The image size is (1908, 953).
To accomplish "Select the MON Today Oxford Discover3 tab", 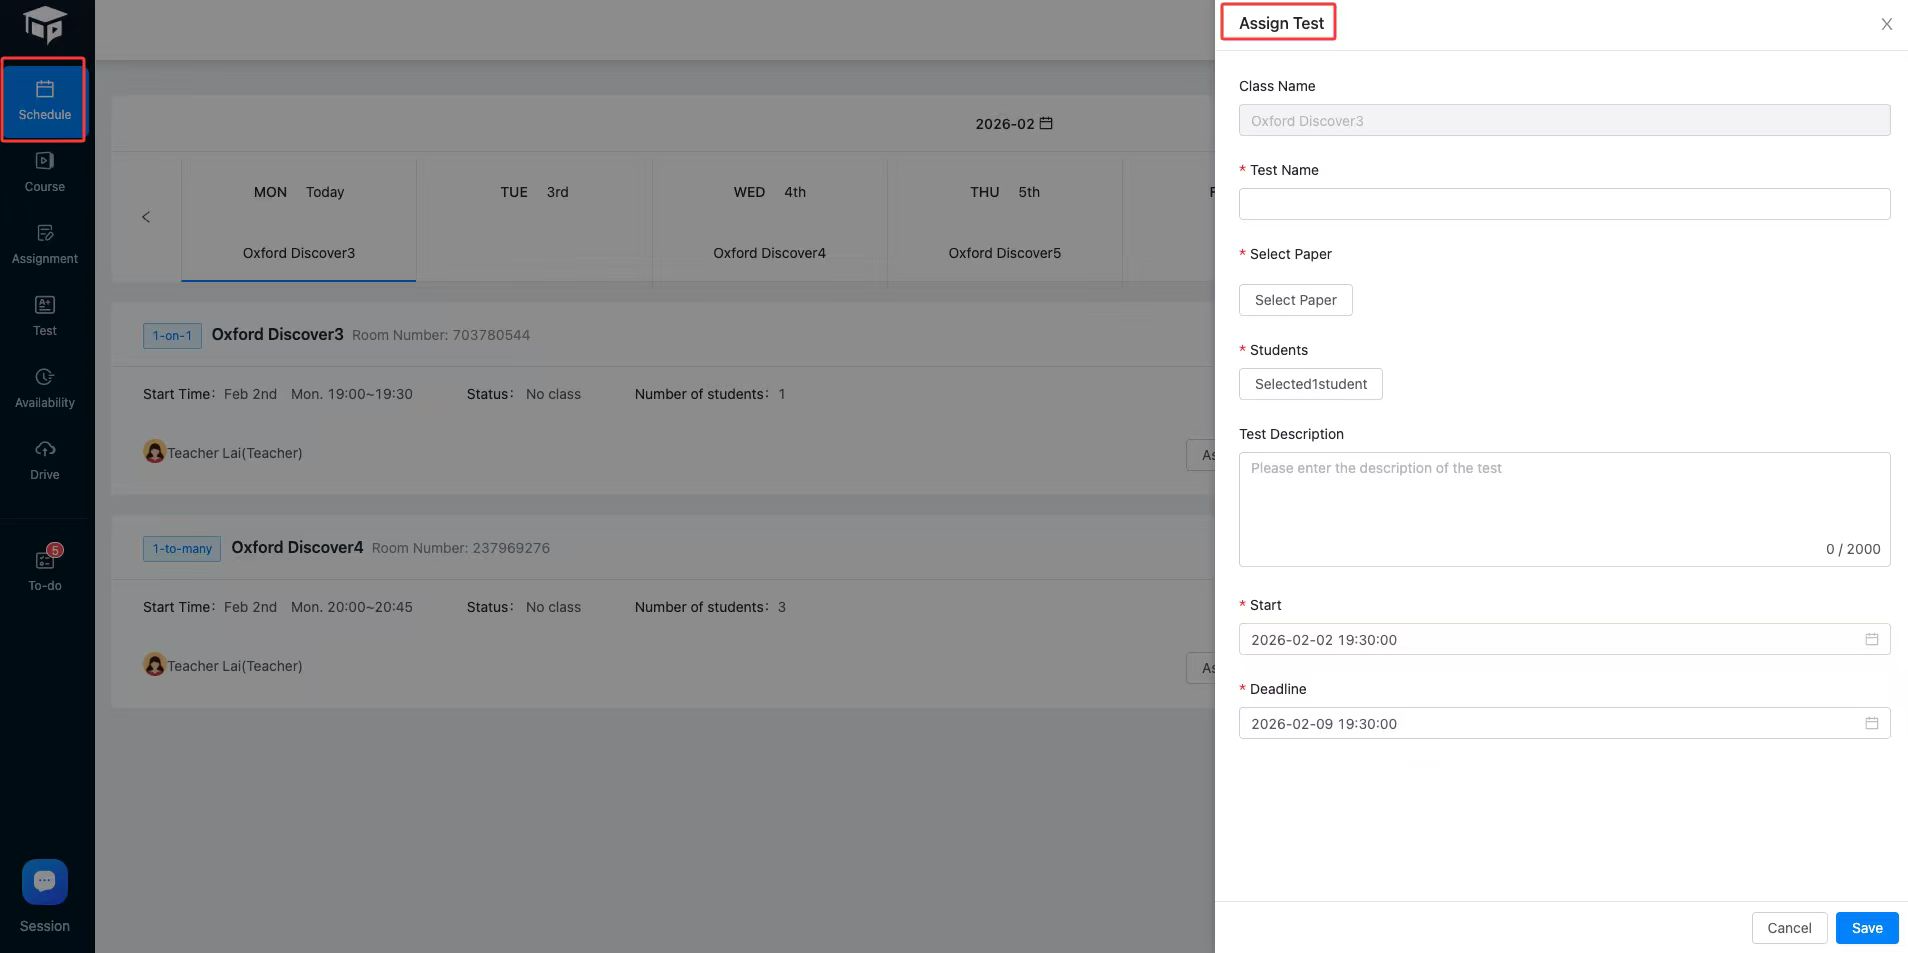I will [298, 222].
